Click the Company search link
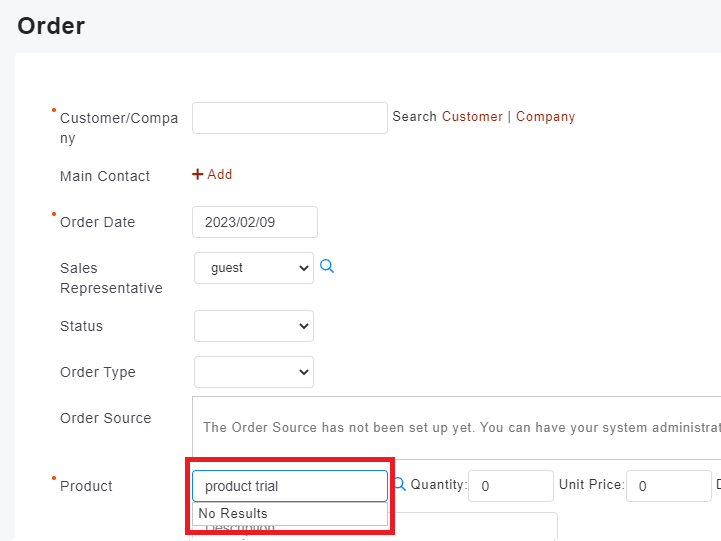The image size is (721, 541). 545,117
